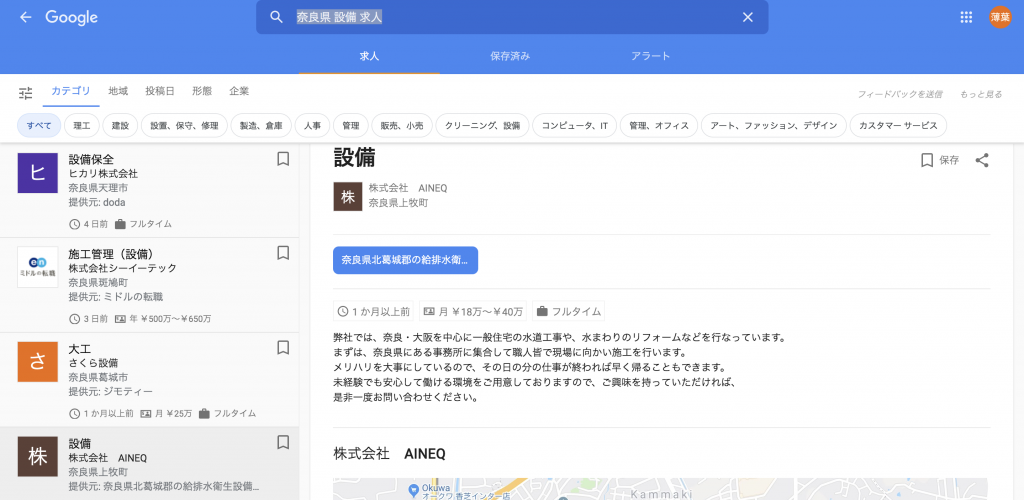Select the カスタマー サービス category chip
This screenshot has height=500, width=1024.
point(898,125)
